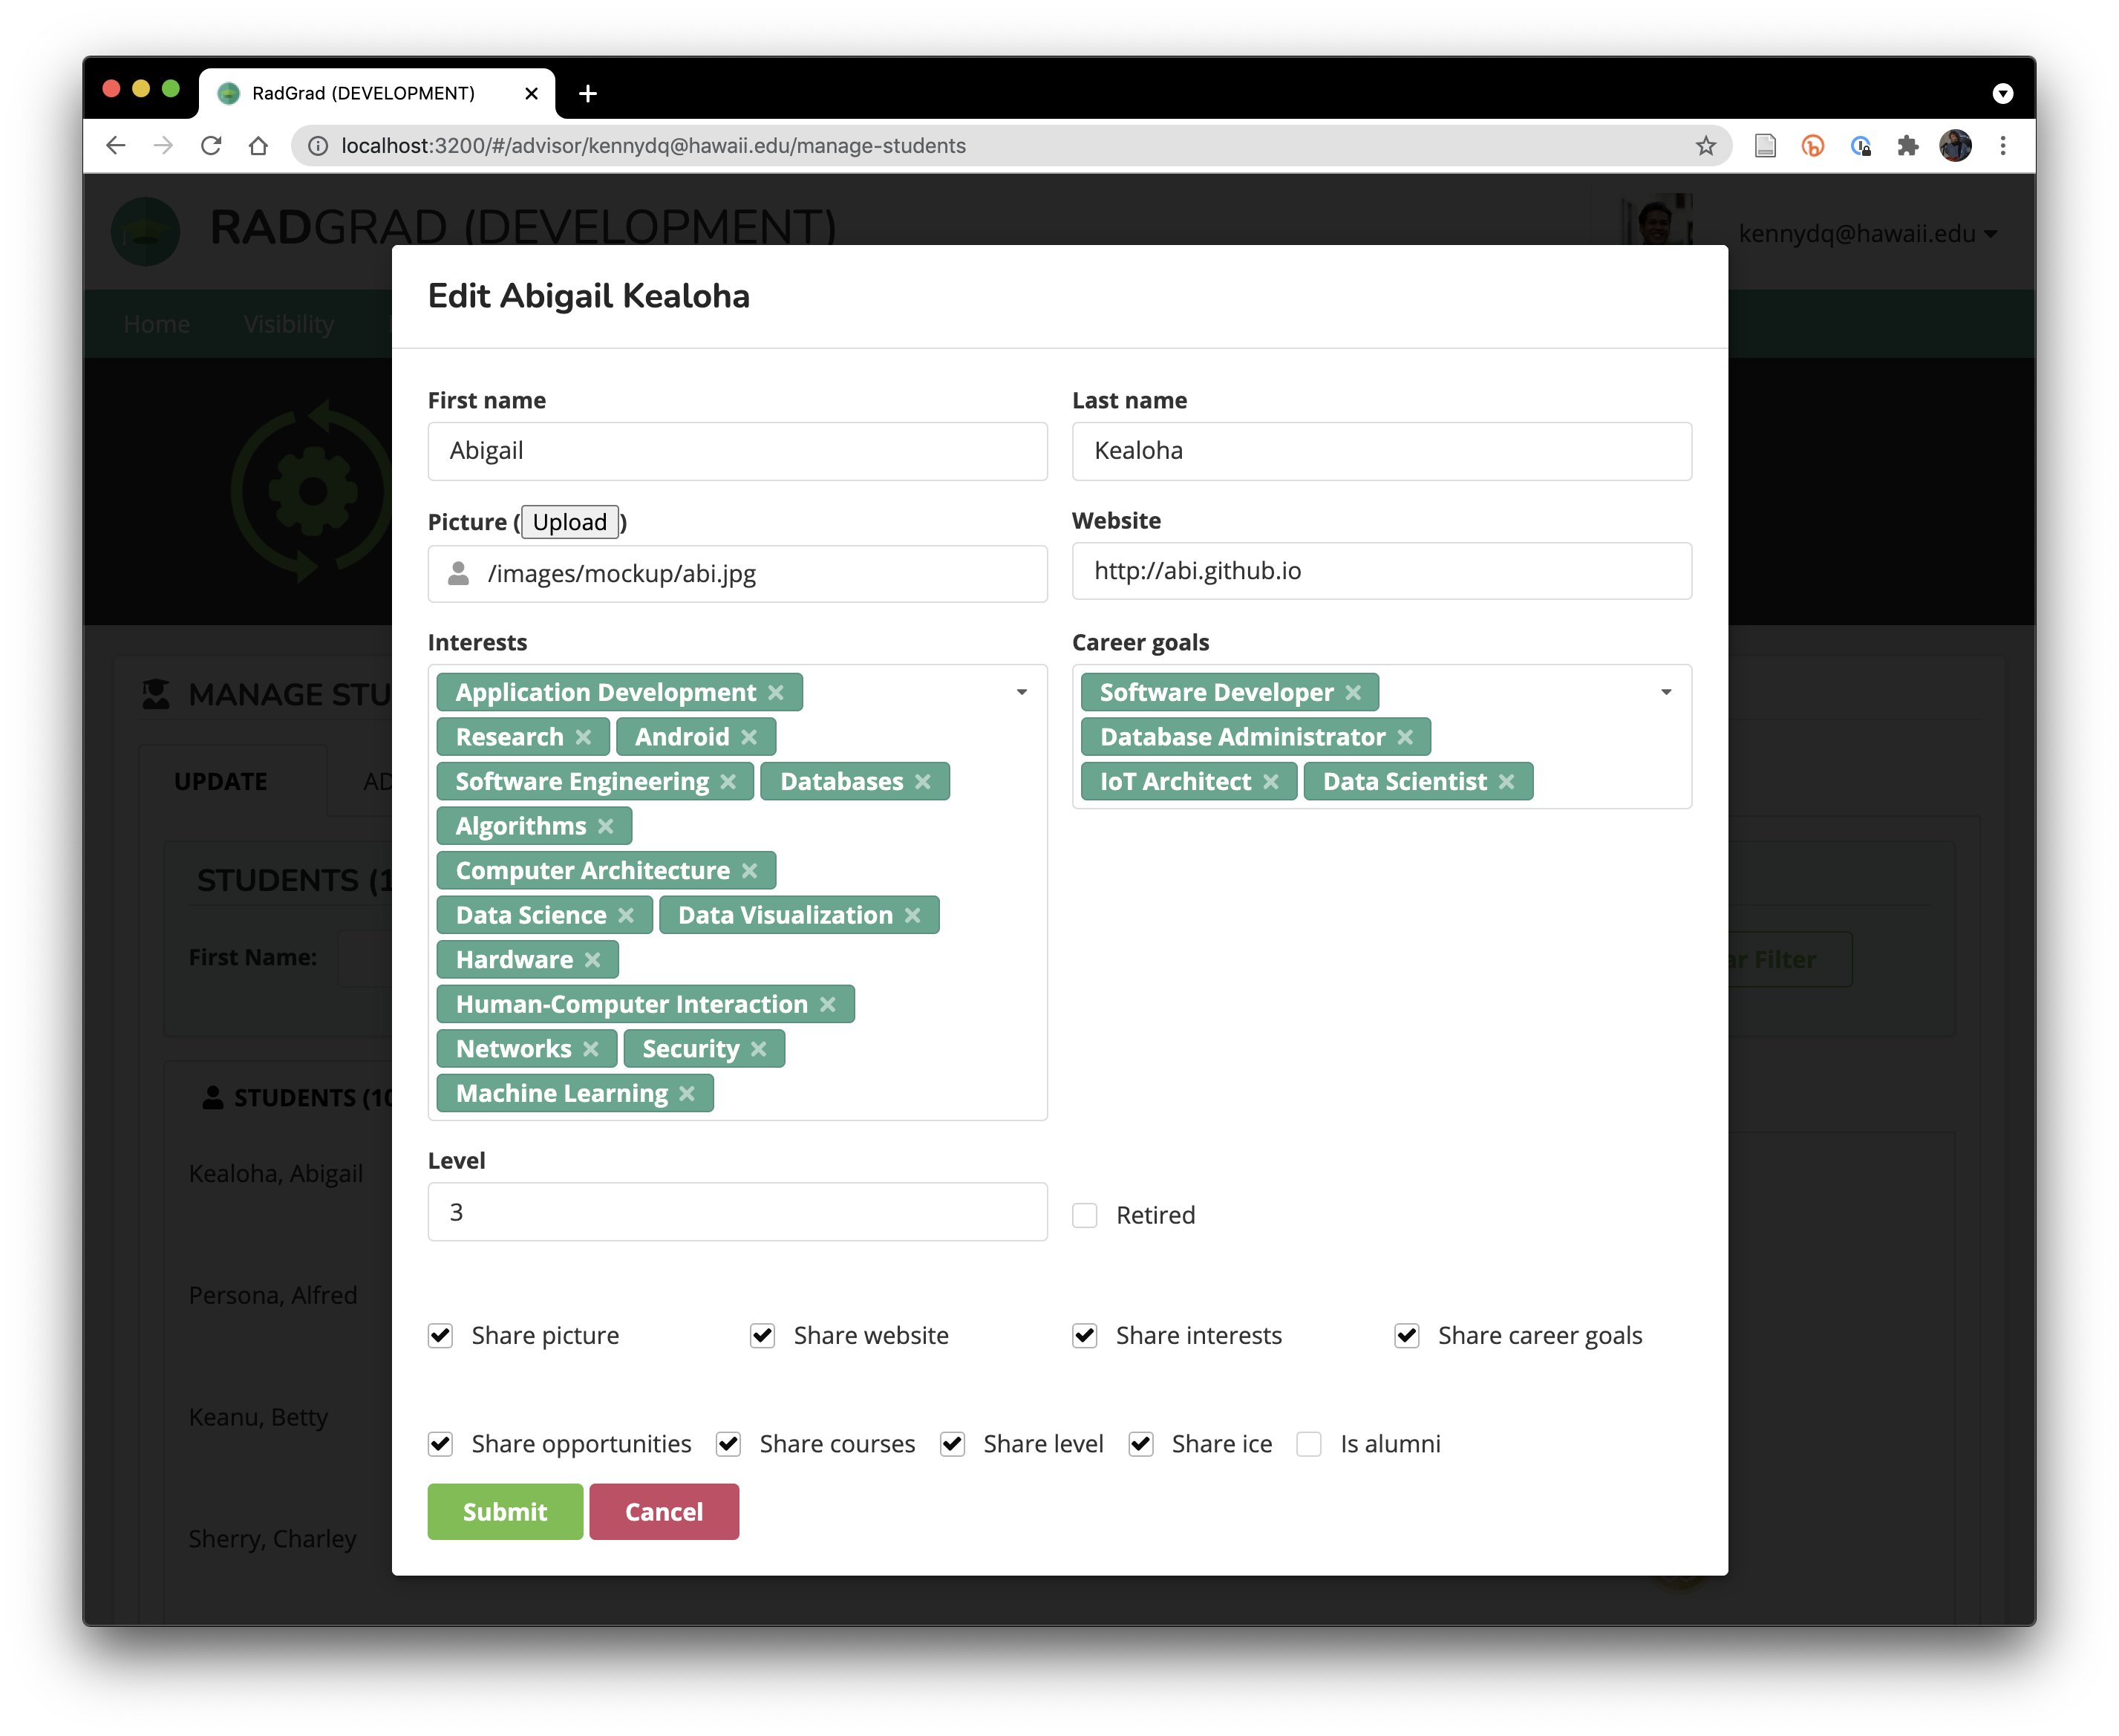Reload the page in the browser
2119x1736 pixels.
point(211,146)
